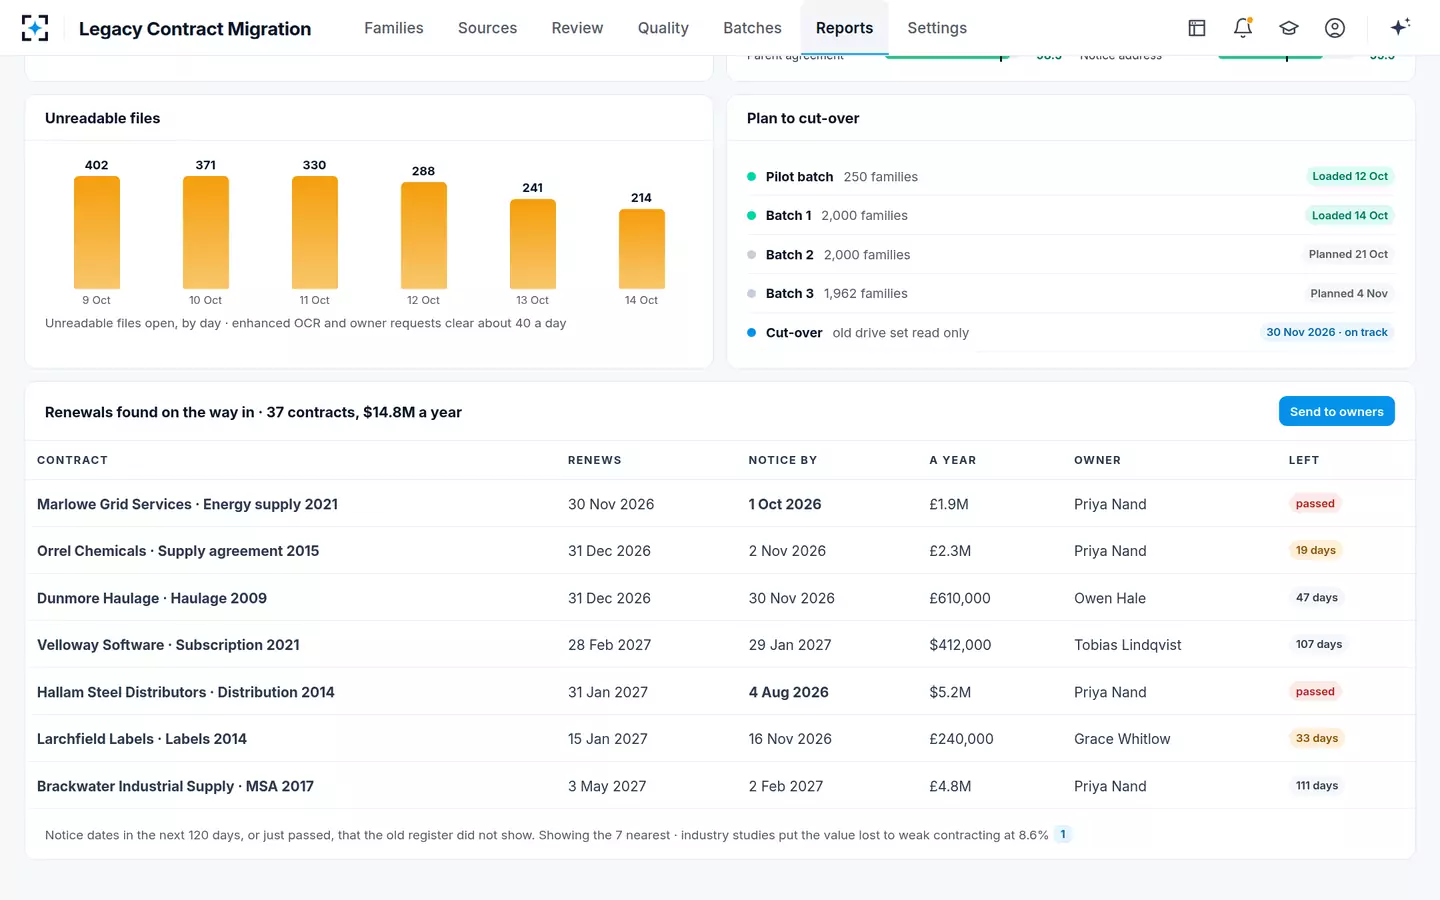Click the '30 Nov 2026 · on track' badge
Screen dimensions: 1440x900
[1327, 332]
